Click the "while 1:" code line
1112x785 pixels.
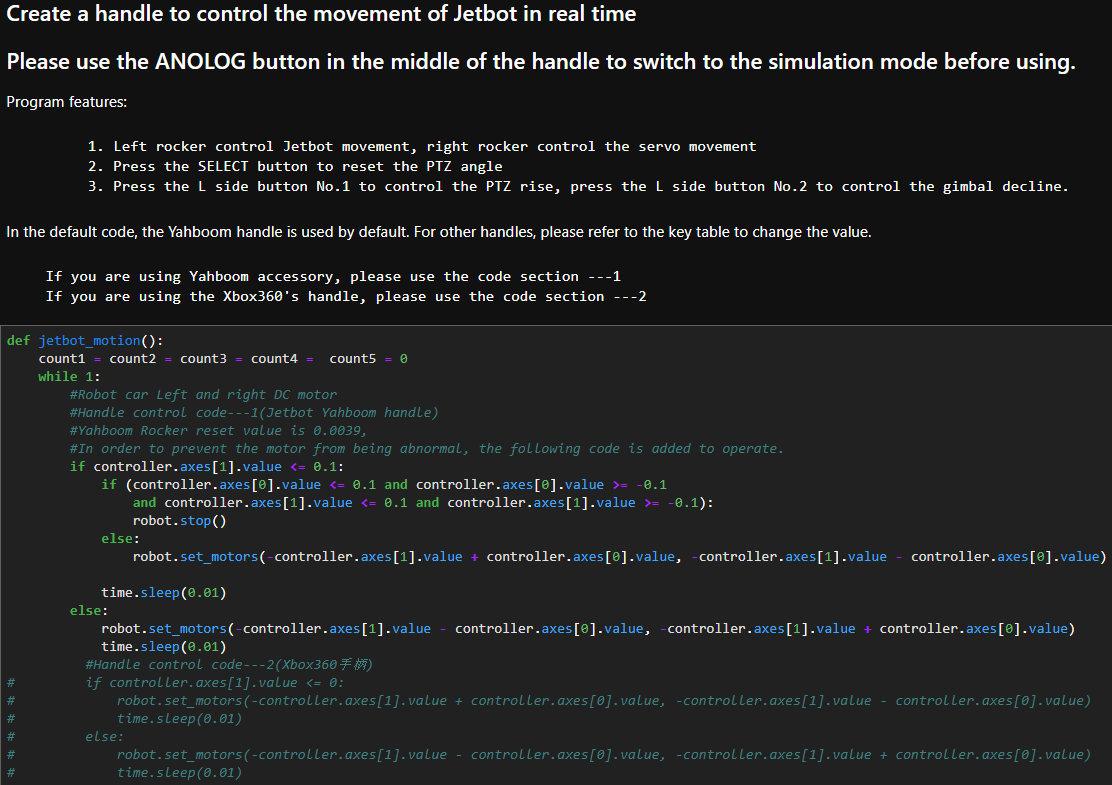point(70,377)
